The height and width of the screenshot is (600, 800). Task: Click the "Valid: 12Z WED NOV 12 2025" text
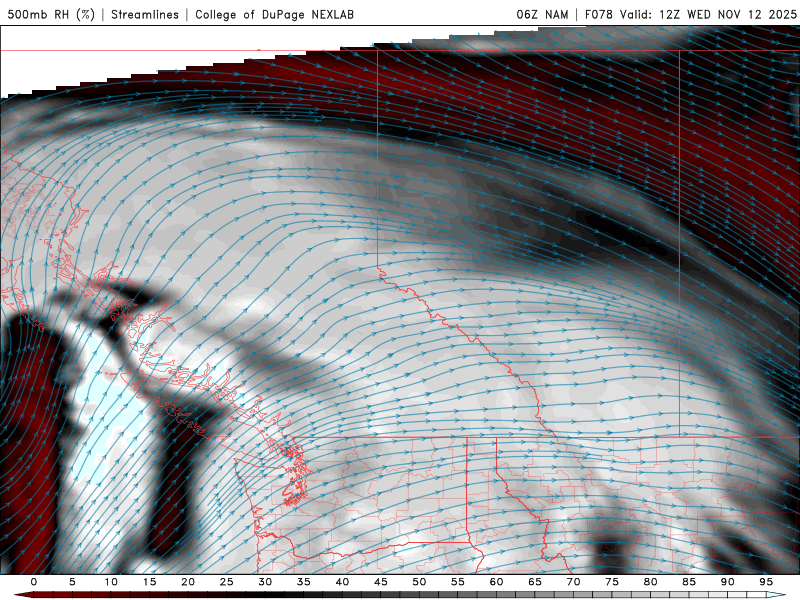coord(708,14)
